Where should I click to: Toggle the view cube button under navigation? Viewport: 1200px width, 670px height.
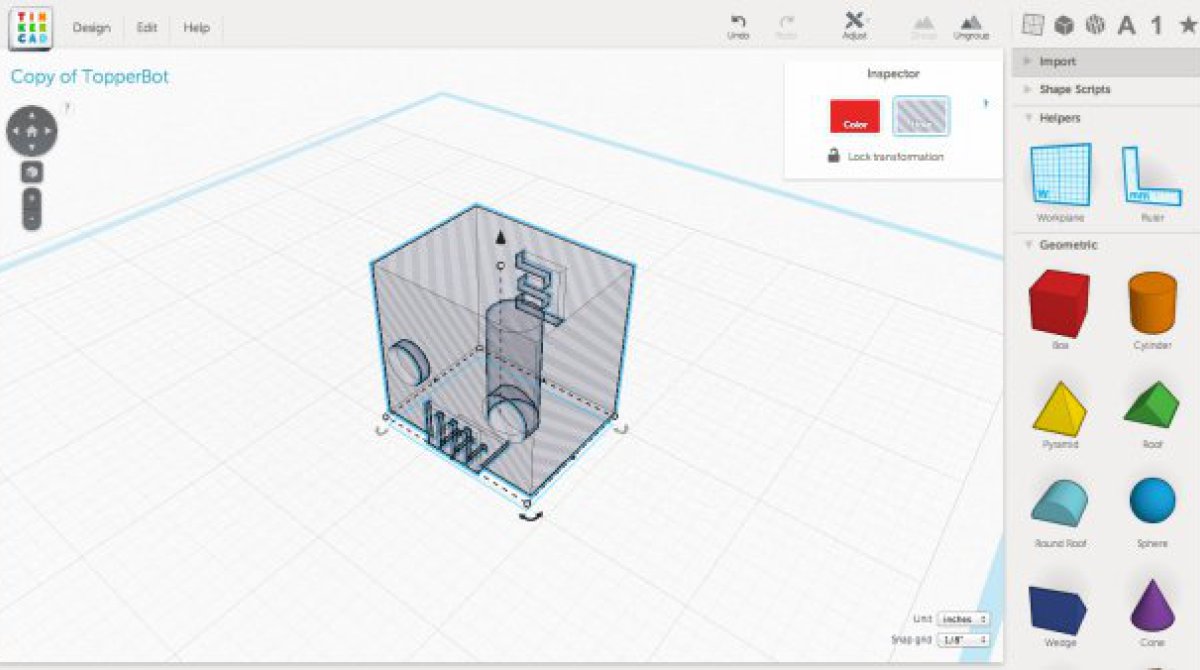pos(32,172)
